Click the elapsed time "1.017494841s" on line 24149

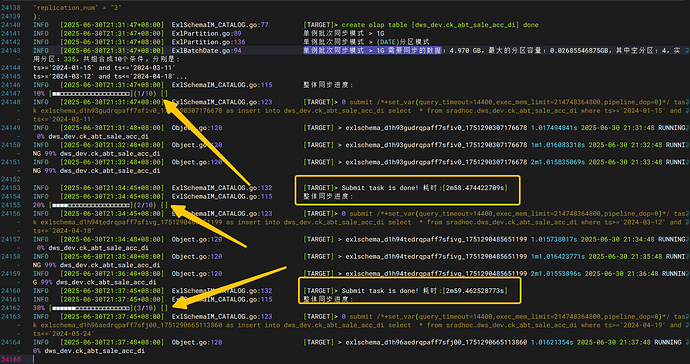pyautogui.click(x=554, y=128)
